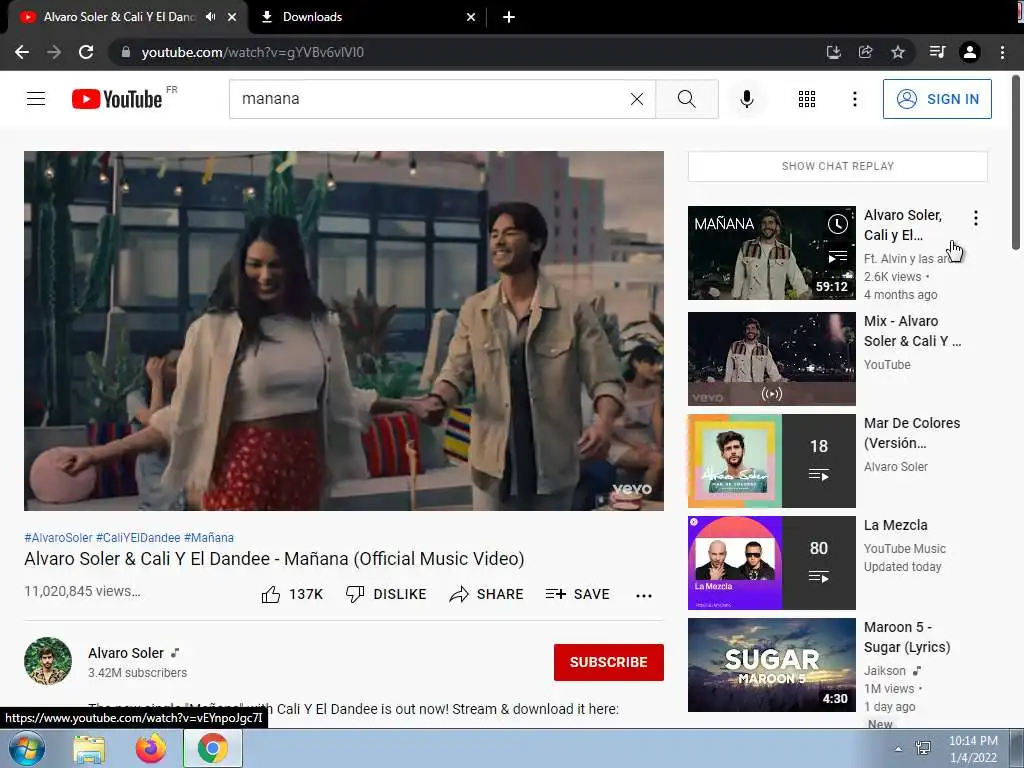The width and height of the screenshot is (1024, 768).
Task: Open 'Mar De Colores (Versión...' title
Action: click(912, 433)
